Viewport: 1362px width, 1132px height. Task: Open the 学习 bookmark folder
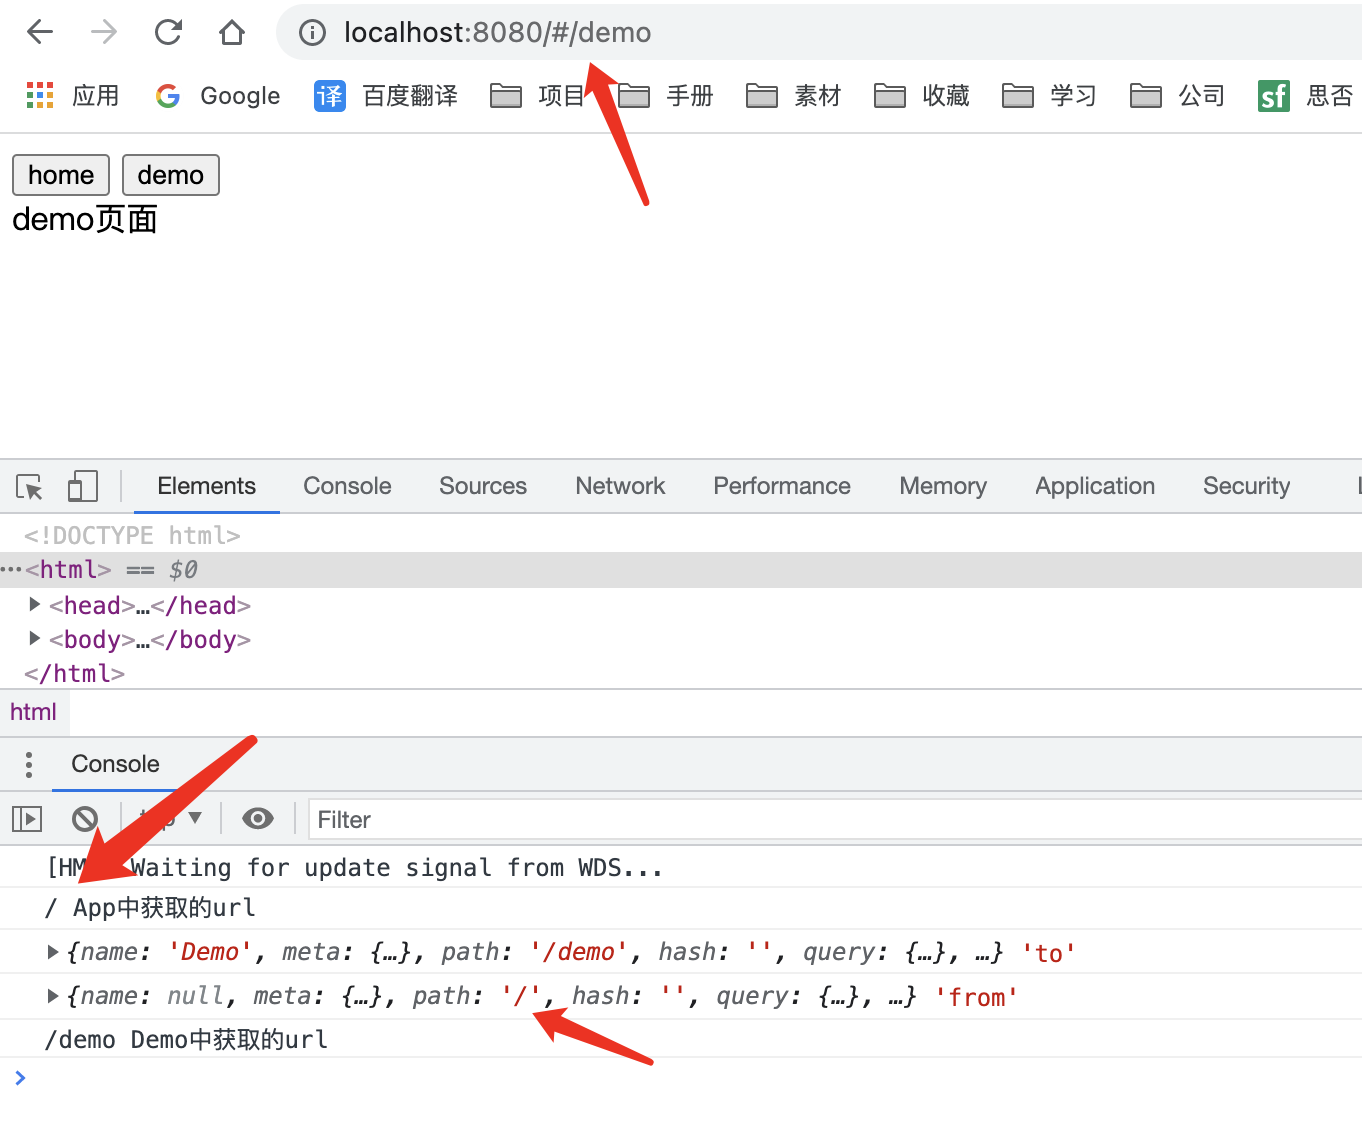(x=1049, y=96)
